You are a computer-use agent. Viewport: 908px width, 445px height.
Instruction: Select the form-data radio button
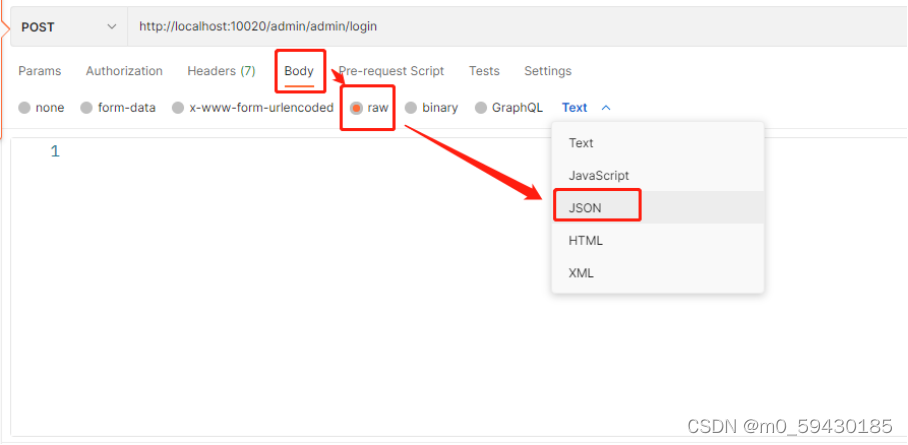86,108
